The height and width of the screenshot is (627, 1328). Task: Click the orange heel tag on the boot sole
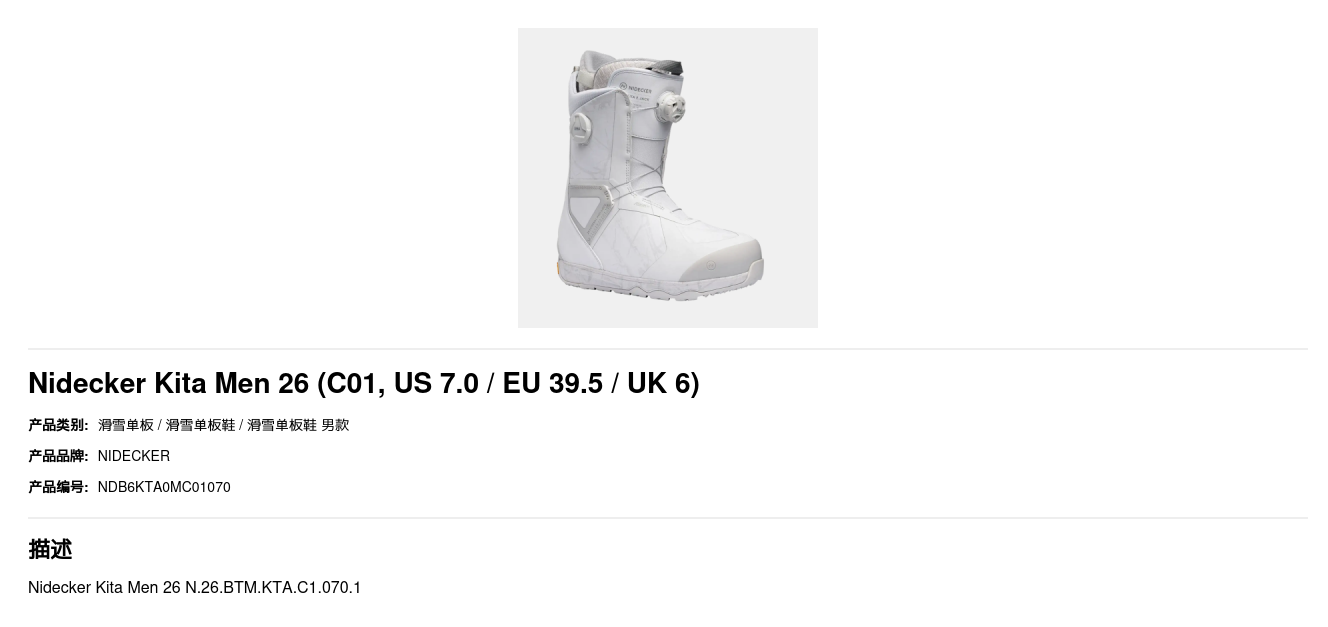tap(558, 269)
